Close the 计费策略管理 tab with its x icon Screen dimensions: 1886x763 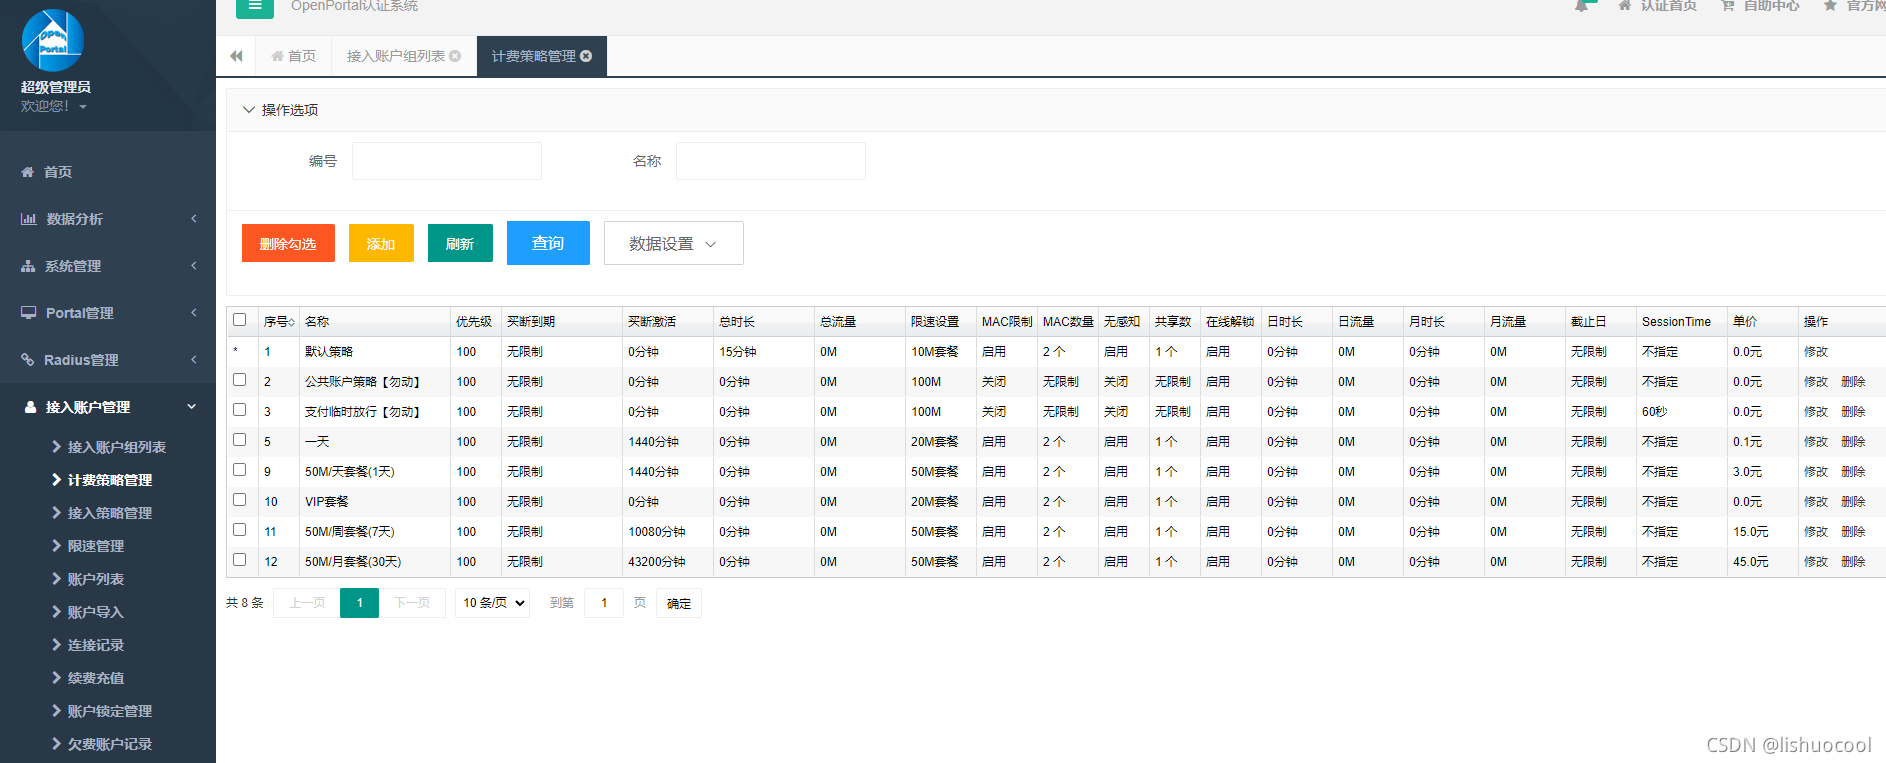tap(586, 56)
